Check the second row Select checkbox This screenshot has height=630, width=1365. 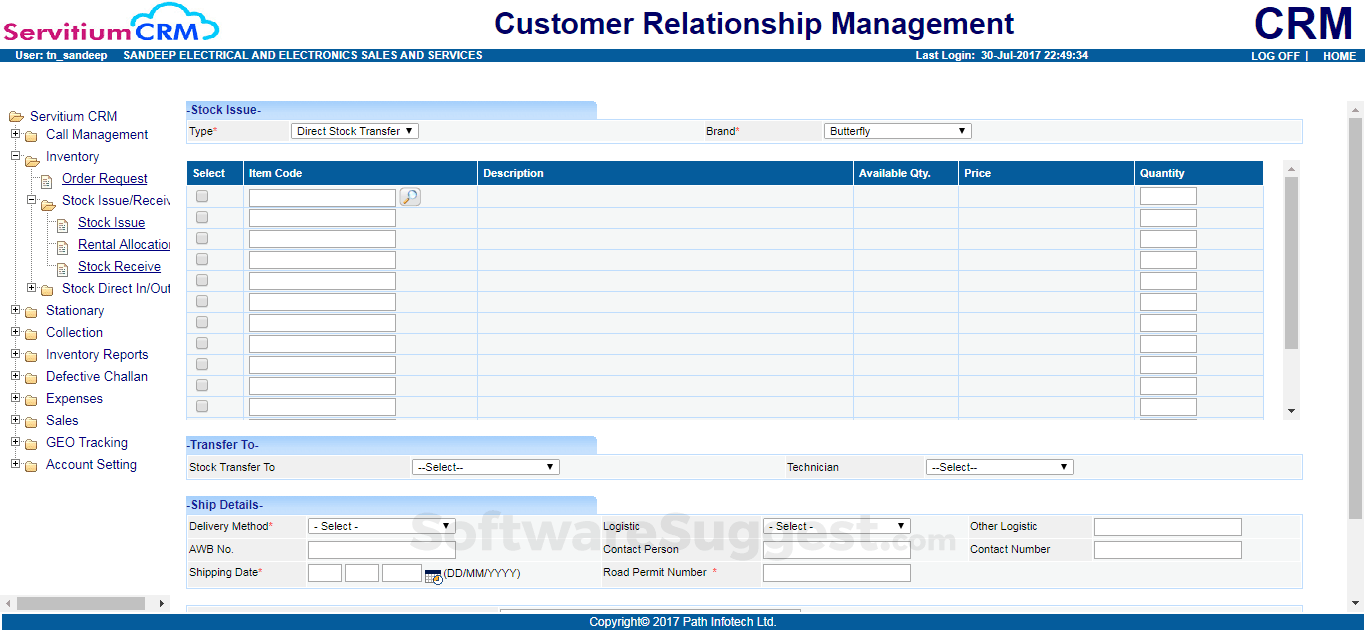(202, 217)
